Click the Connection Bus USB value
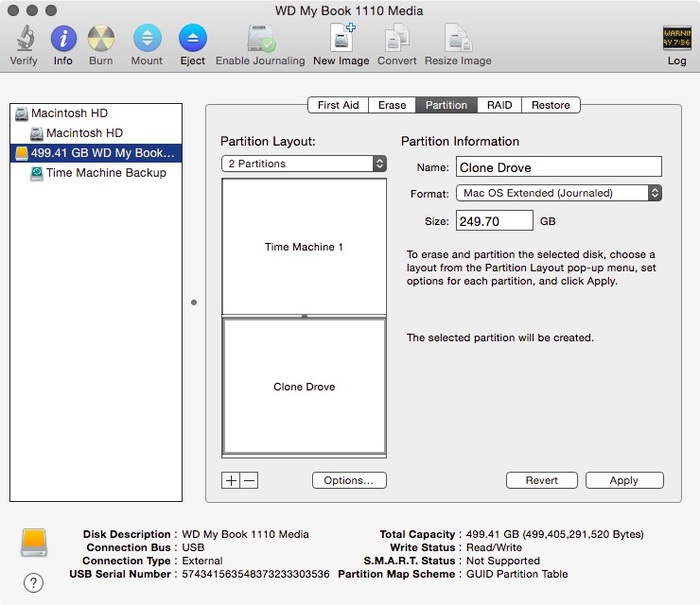 (x=193, y=548)
